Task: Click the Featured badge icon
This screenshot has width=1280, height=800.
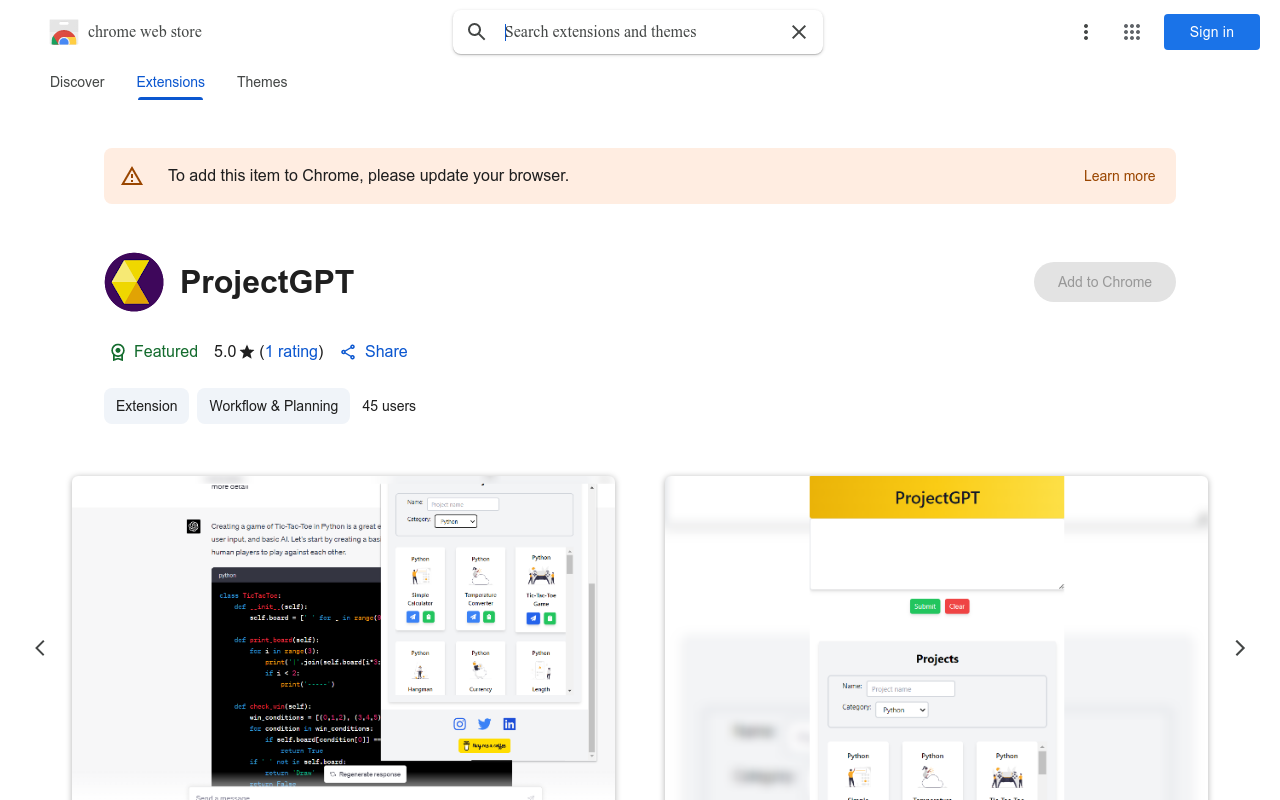Action: click(x=118, y=352)
